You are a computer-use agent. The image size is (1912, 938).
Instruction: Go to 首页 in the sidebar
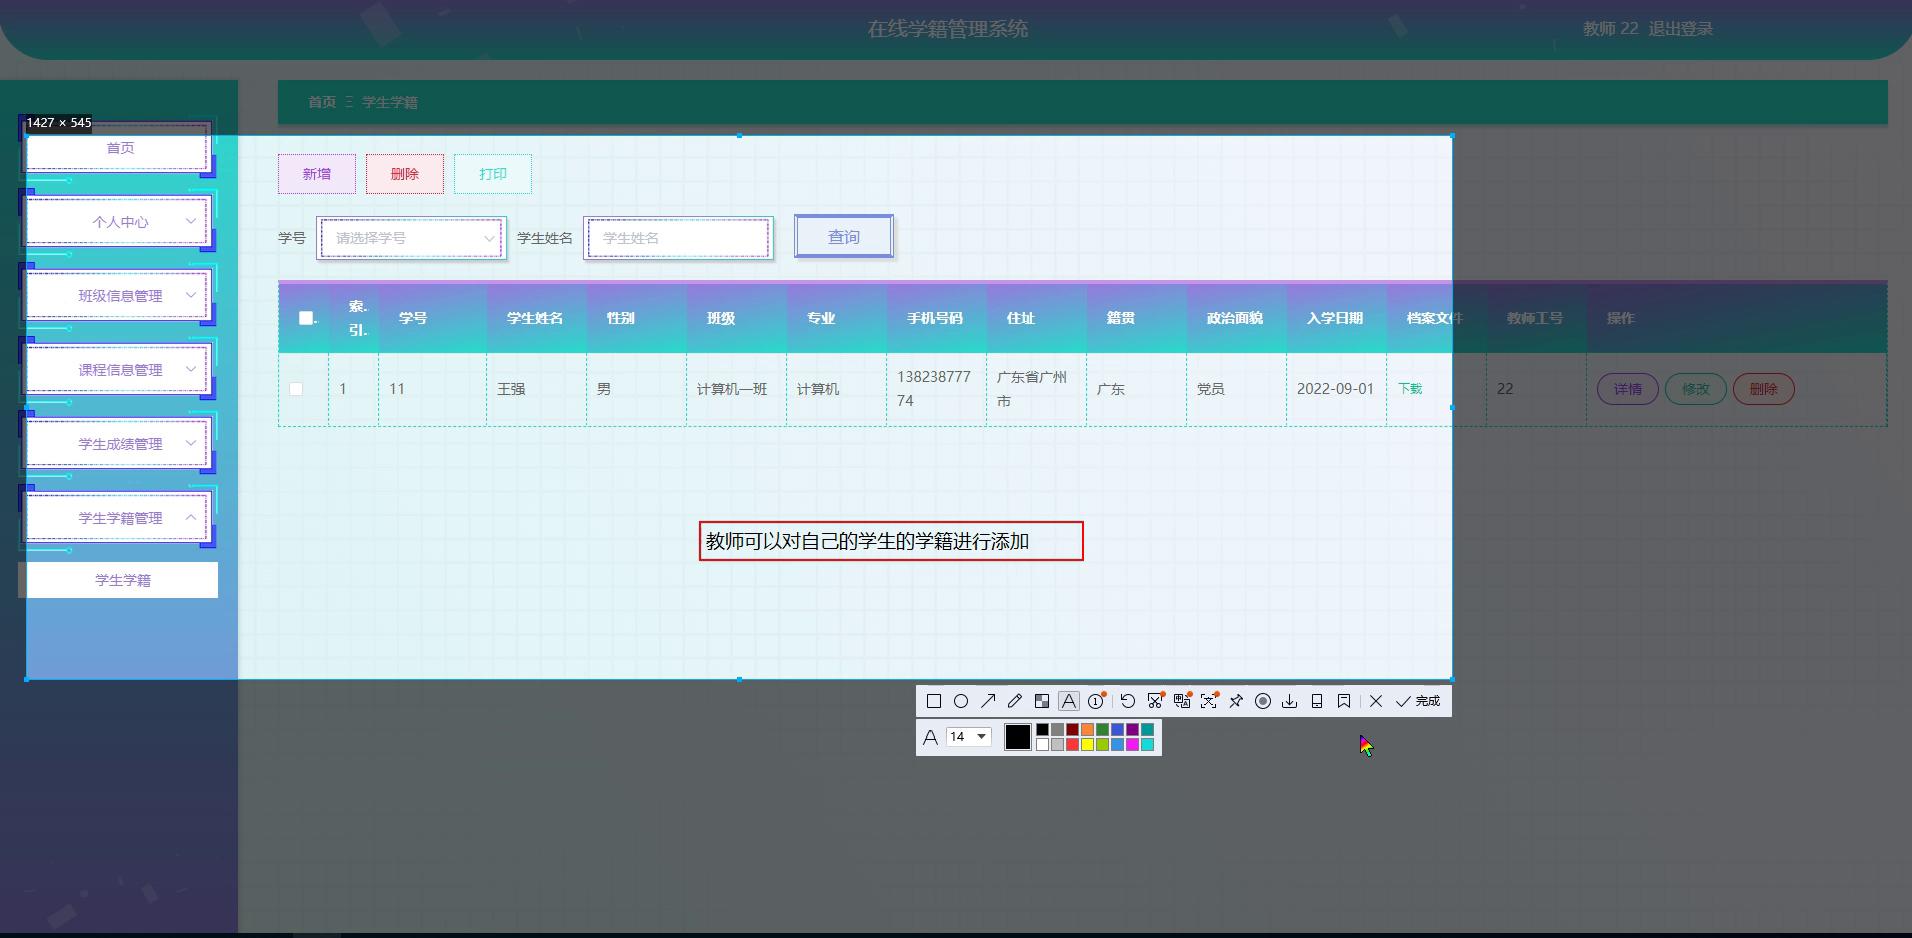point(118,148)
